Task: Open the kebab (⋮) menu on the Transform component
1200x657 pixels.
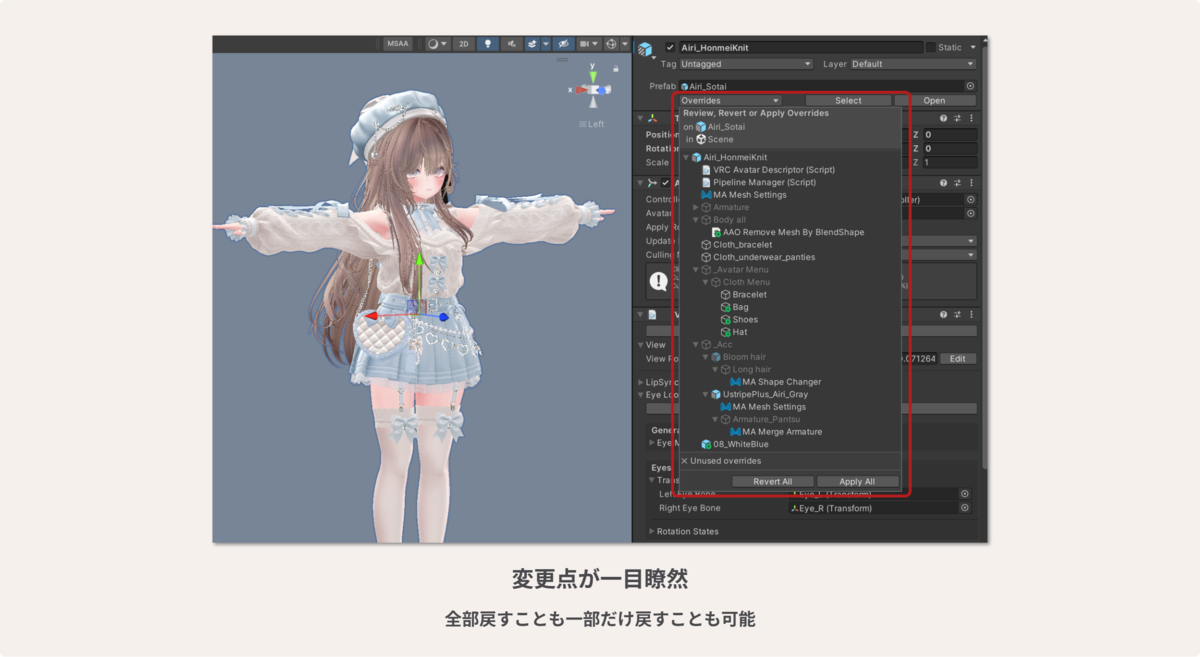Action: [x=971, y=118]
